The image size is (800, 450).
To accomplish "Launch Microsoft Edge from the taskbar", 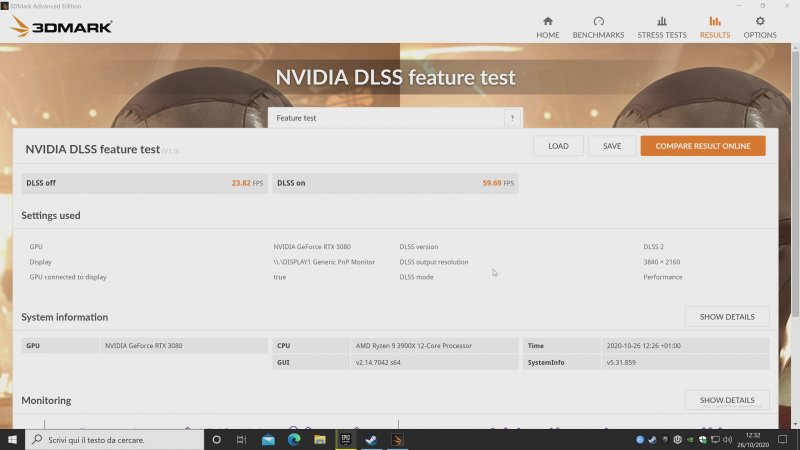I will coord(294,439).
